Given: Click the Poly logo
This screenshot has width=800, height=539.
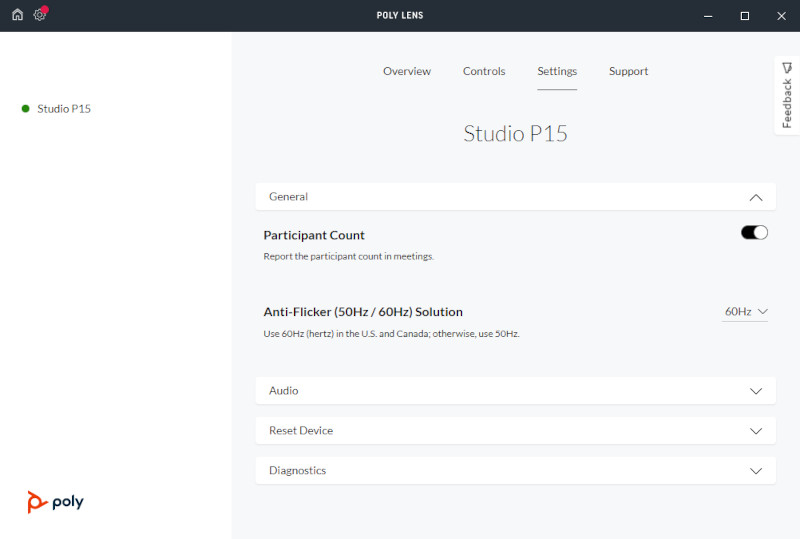Looking at the screenshot, I should pyautogui.click(x=55, y=502).
